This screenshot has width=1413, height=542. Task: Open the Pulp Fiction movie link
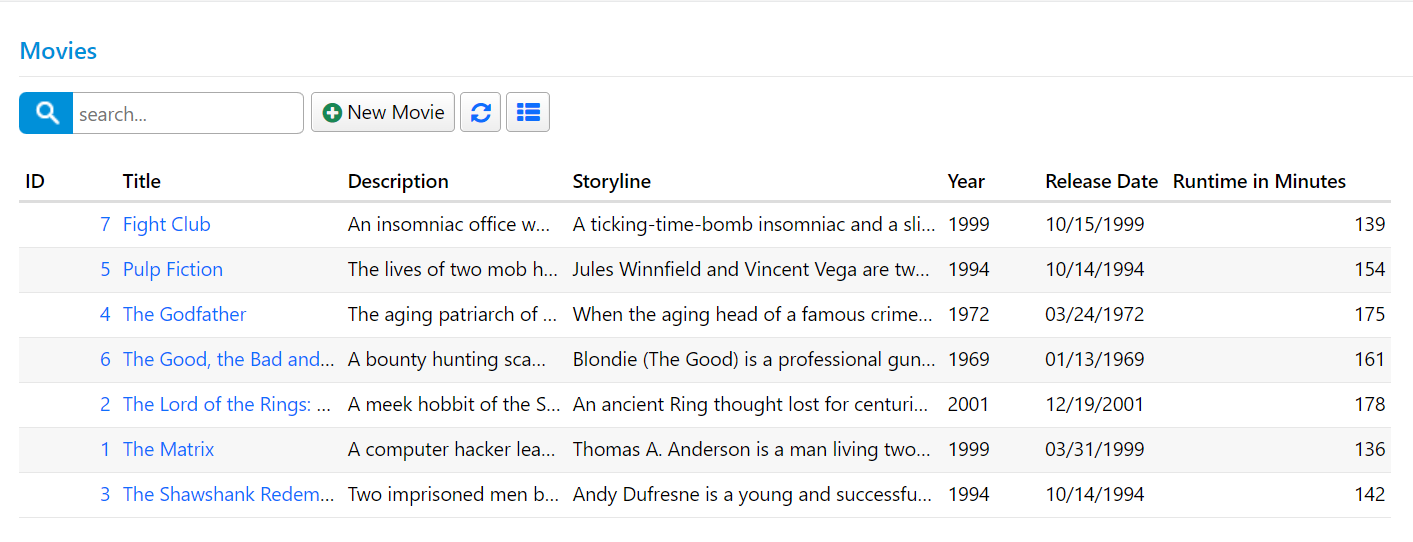coord(173,269)
